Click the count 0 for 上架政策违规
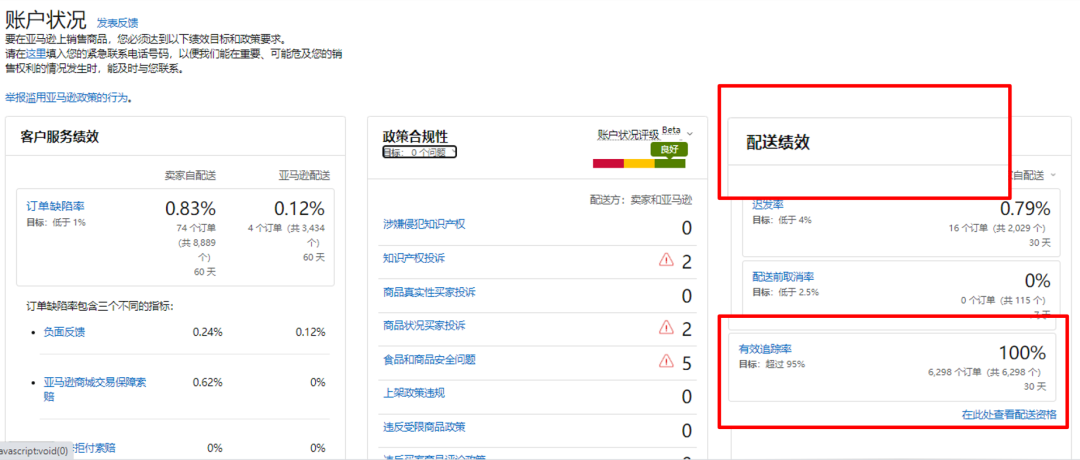Viewport: 1080px width, 460px height. tap(686, 397)
